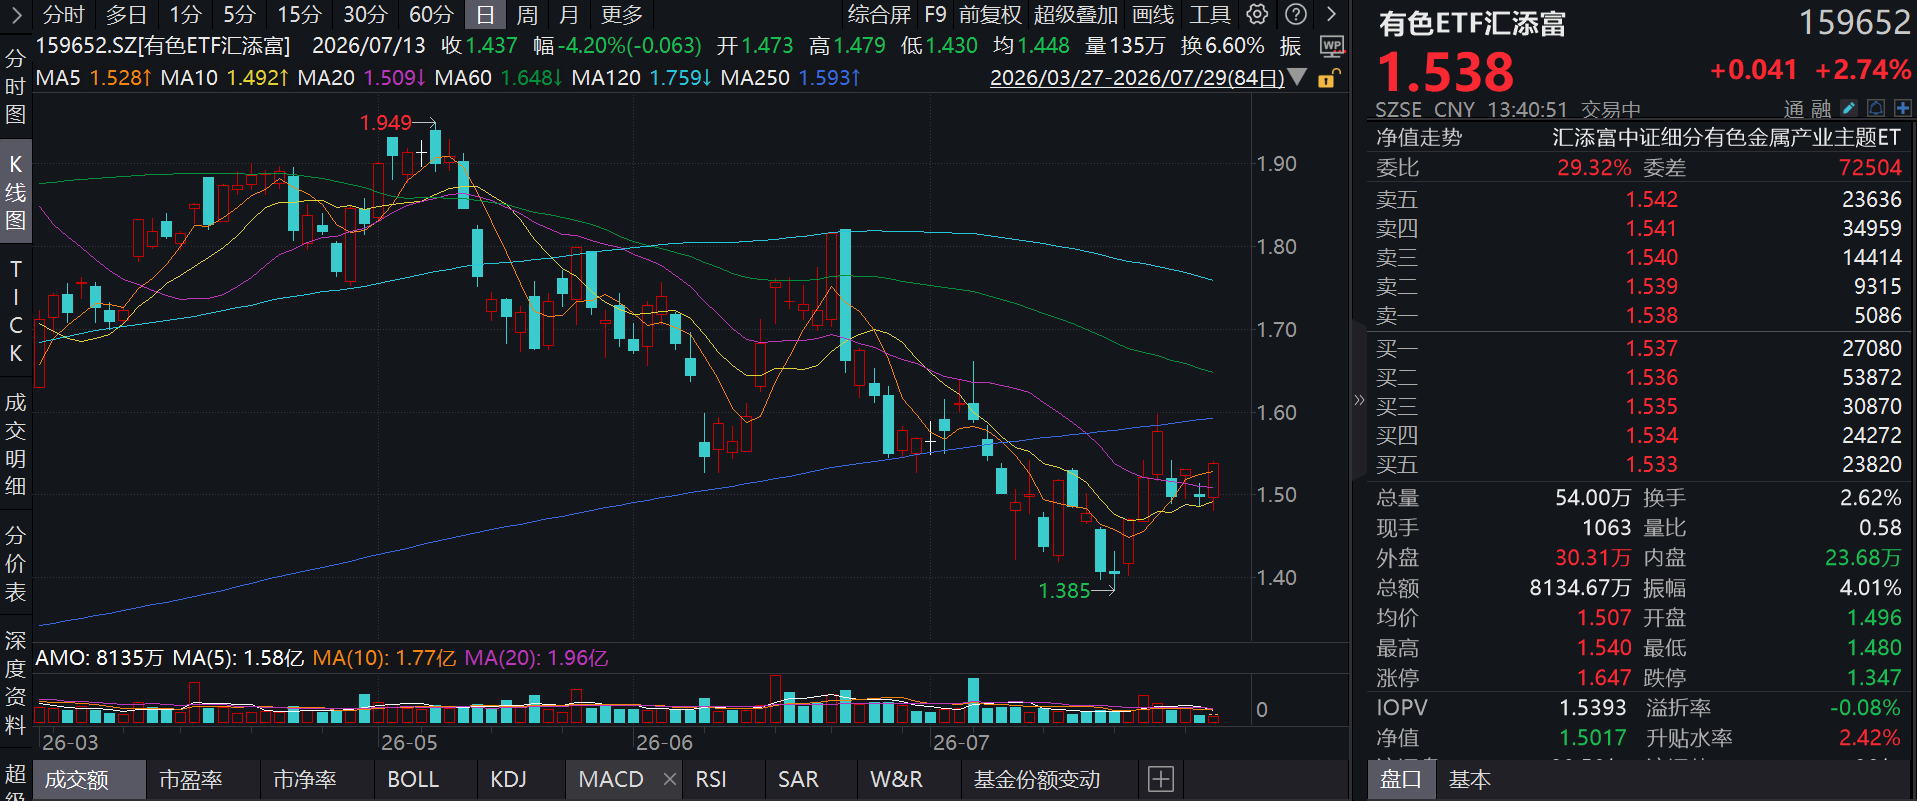This screenshot has width=1917, height=801.
Task: Select the KDJ indicator tab
Action: coord(508,779)
